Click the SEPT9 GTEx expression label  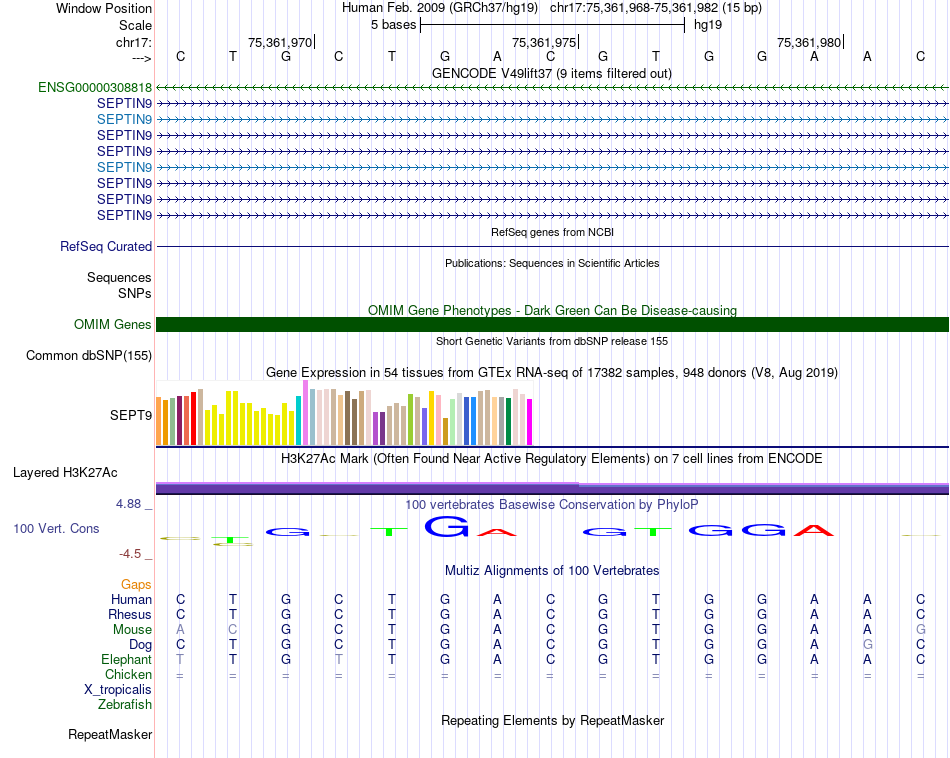pyautogui.click(x=131, y=416)
